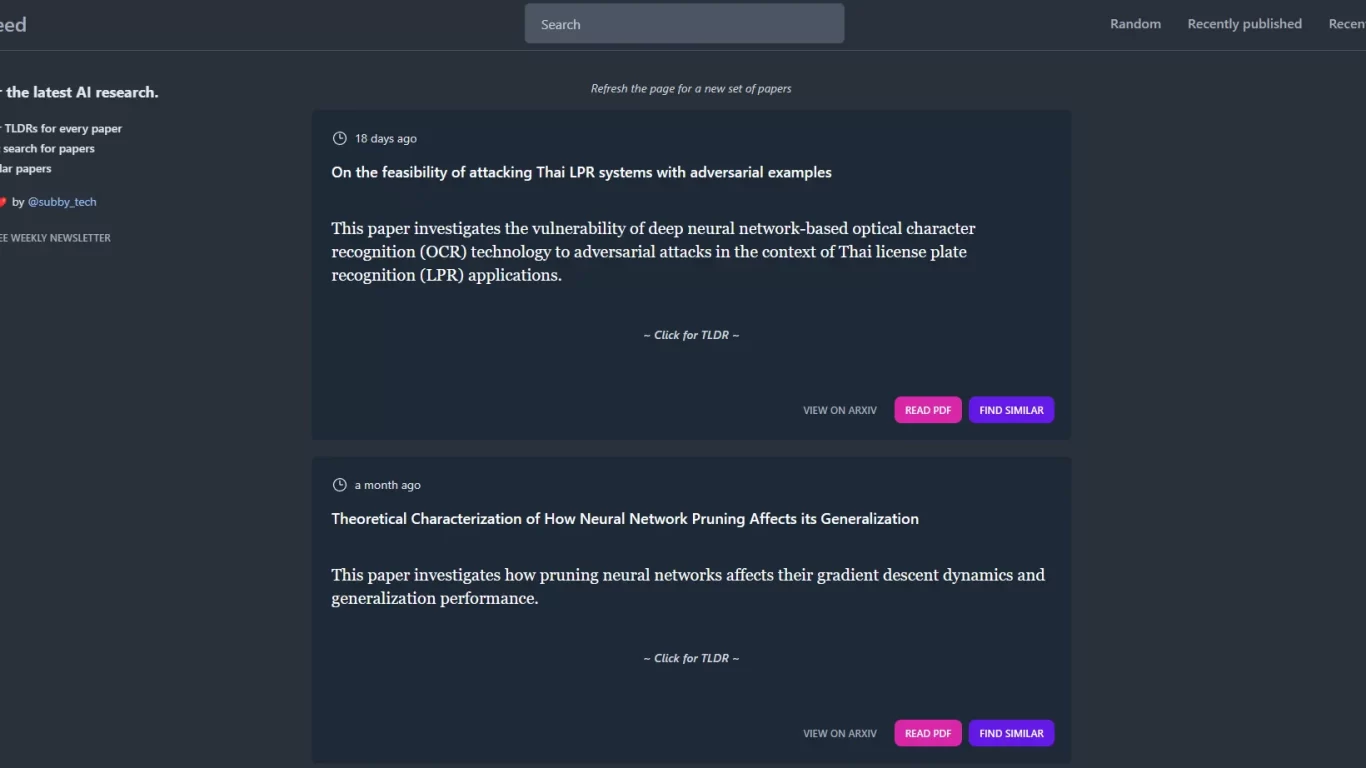The width and height of the screenshot is (1366, 768).
Task: Visit the @subby_tech profile link
Action: pyautogui.click(x=62, y=202)
